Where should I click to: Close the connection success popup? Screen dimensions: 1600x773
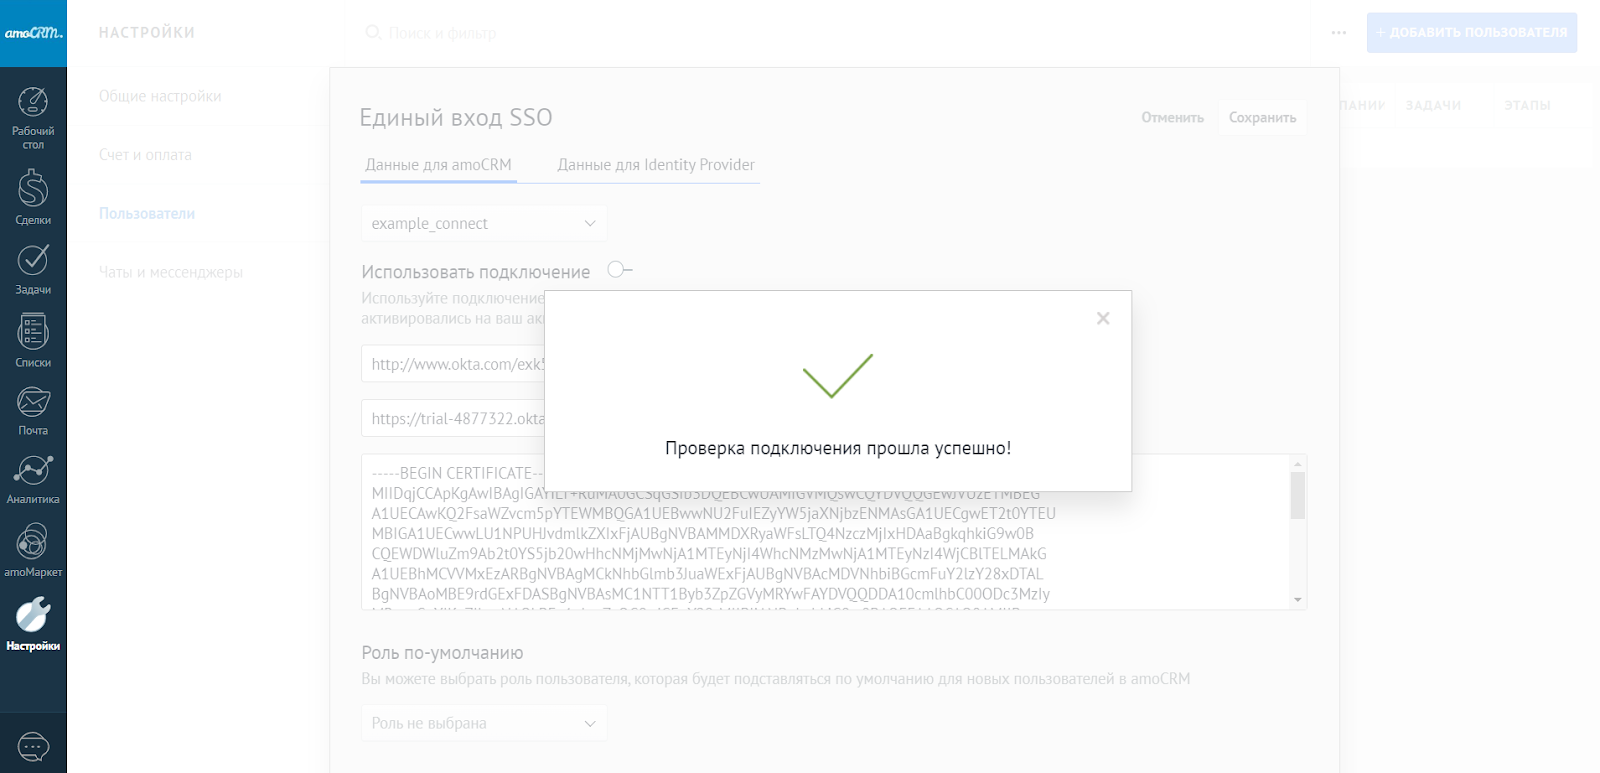pyautogui.click(x=1103, y=318)
